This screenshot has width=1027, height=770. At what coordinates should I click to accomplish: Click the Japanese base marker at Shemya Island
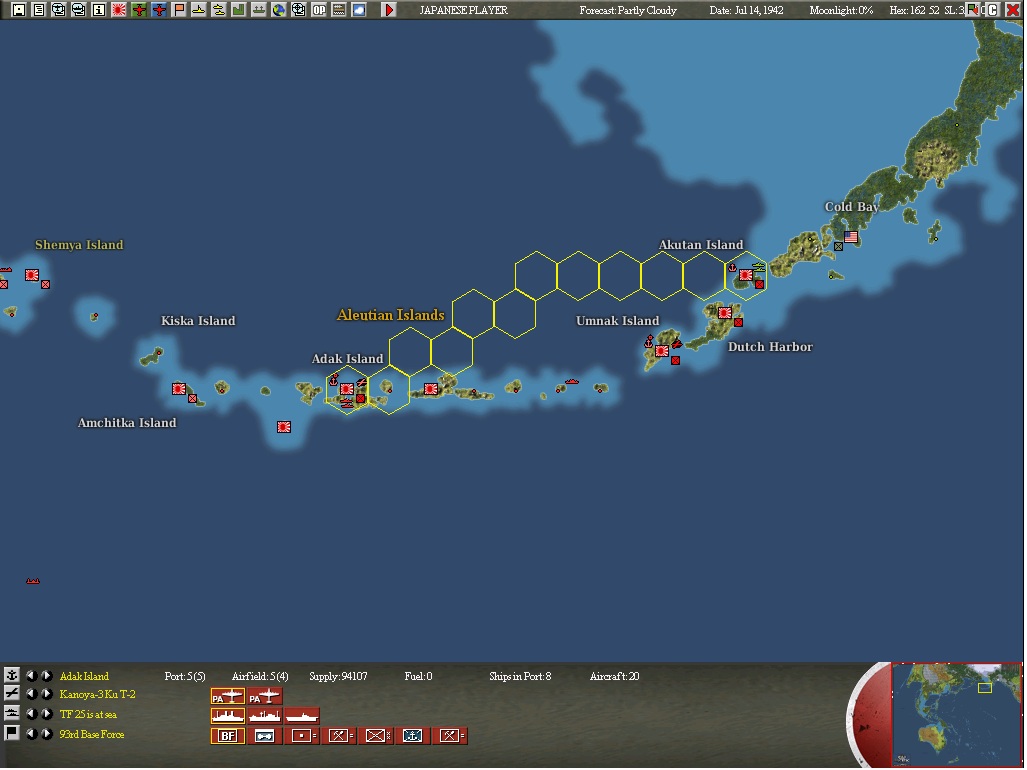[x=32, y=275]
